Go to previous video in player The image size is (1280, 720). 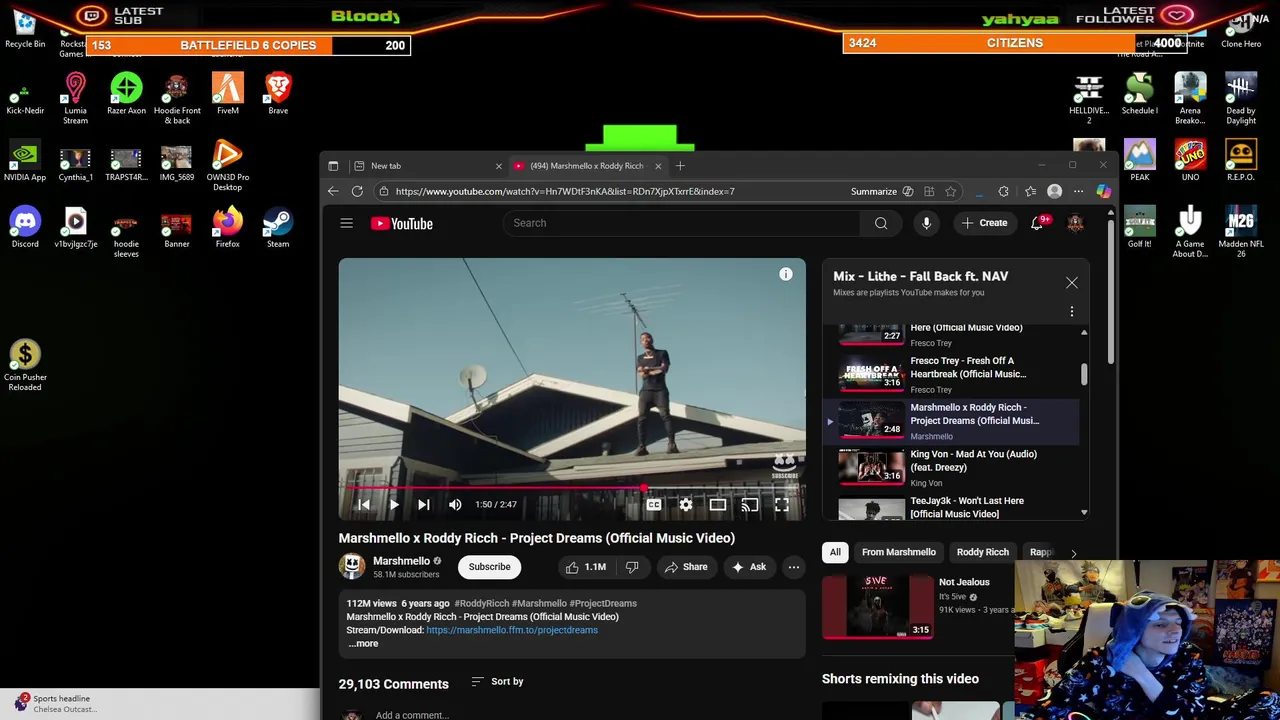pos(364,505)
